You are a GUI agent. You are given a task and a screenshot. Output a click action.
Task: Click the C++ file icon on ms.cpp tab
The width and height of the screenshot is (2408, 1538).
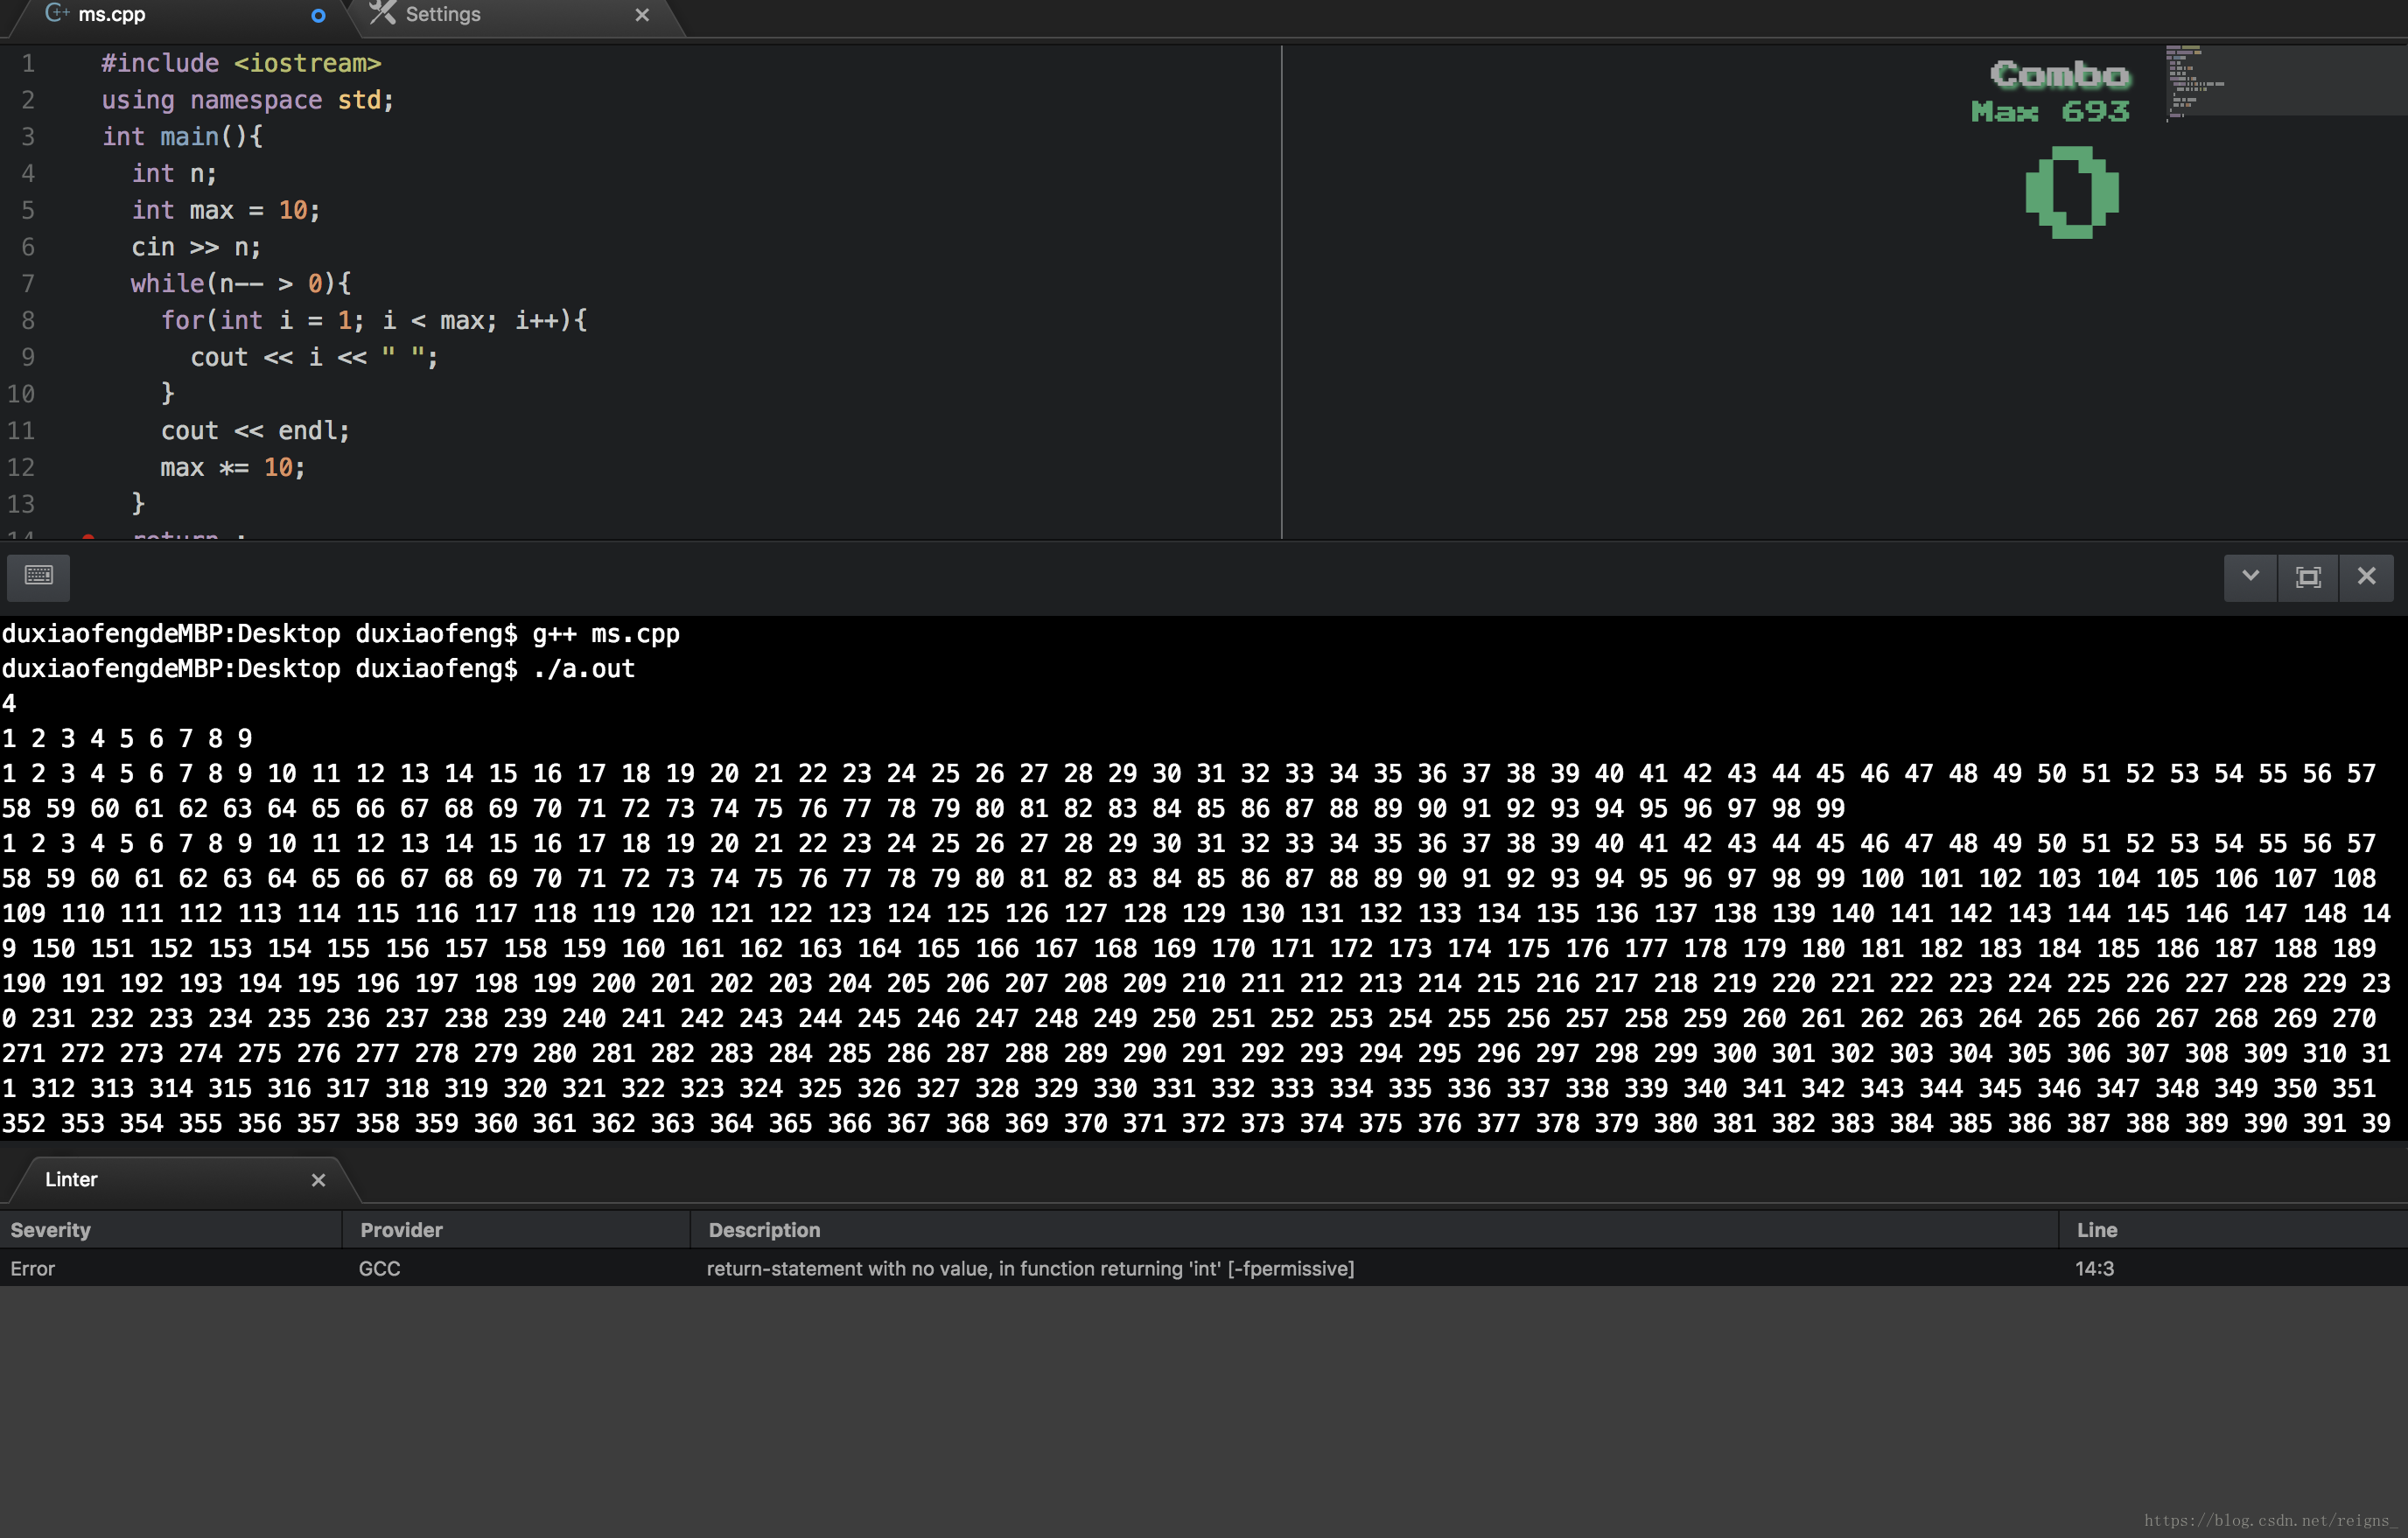click(x=57, y=13)
